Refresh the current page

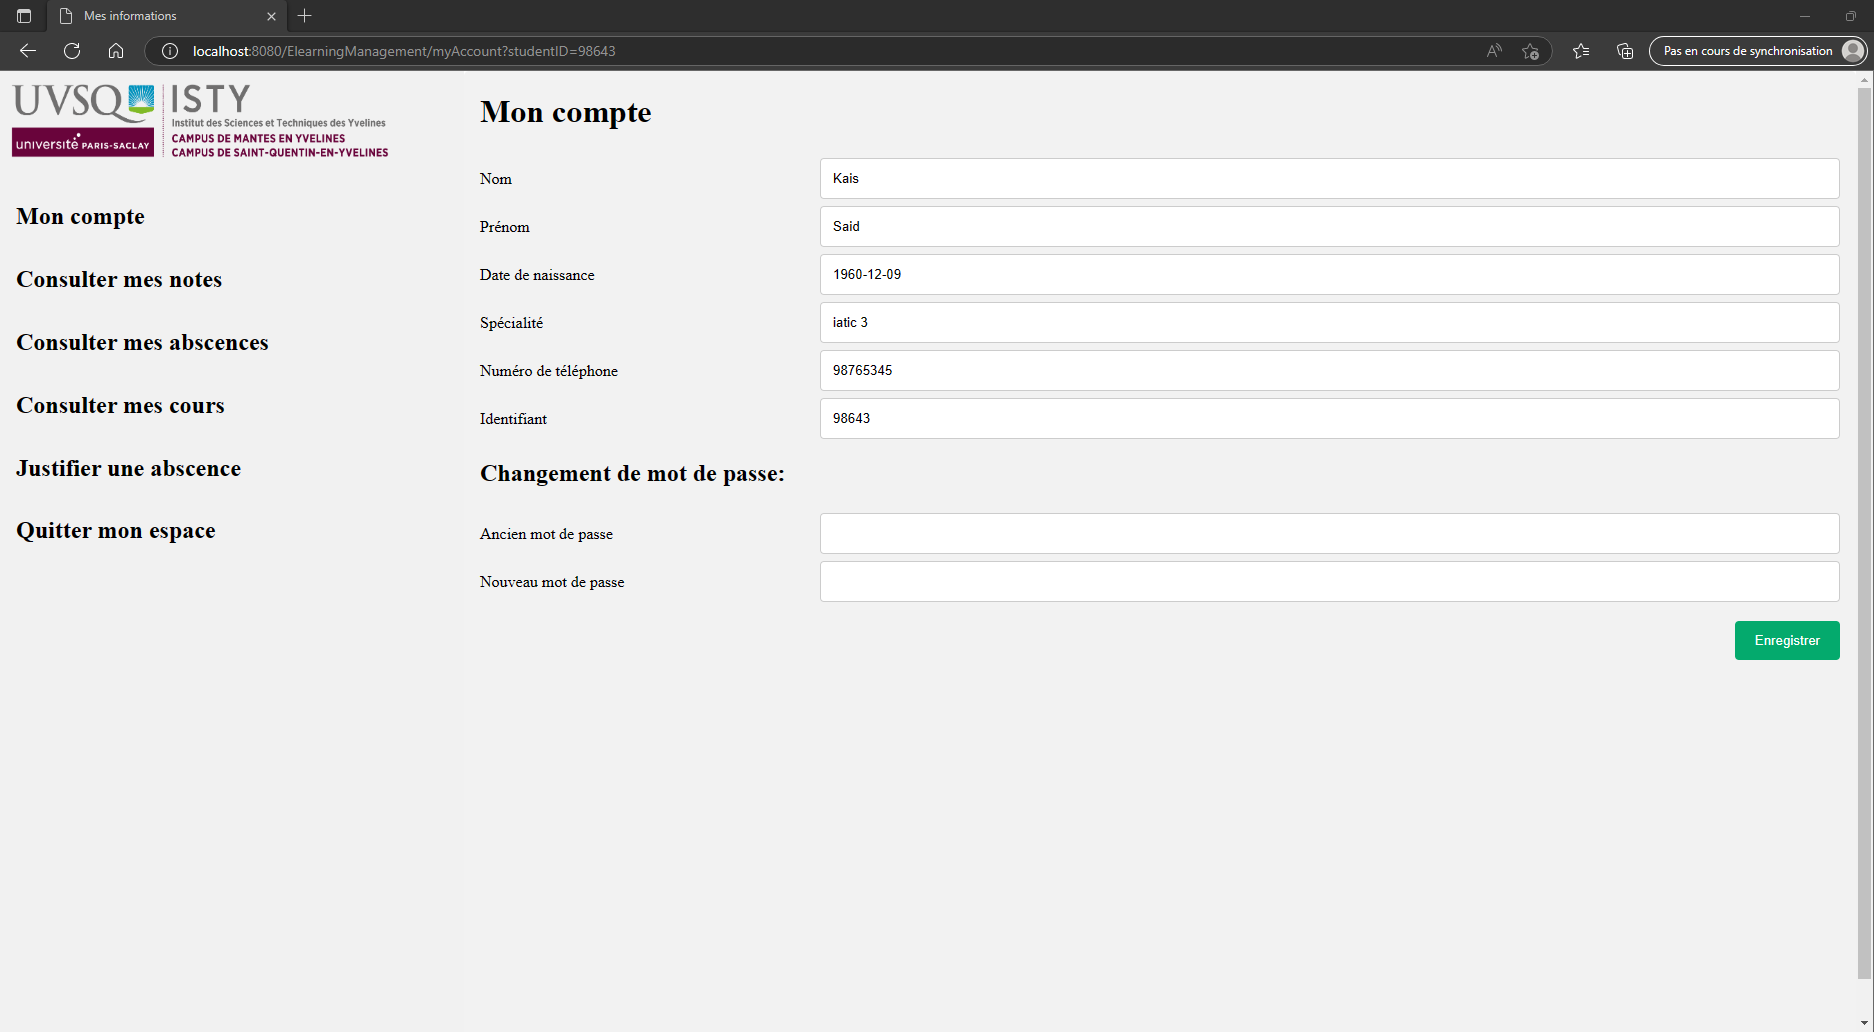tap(71, 51)
